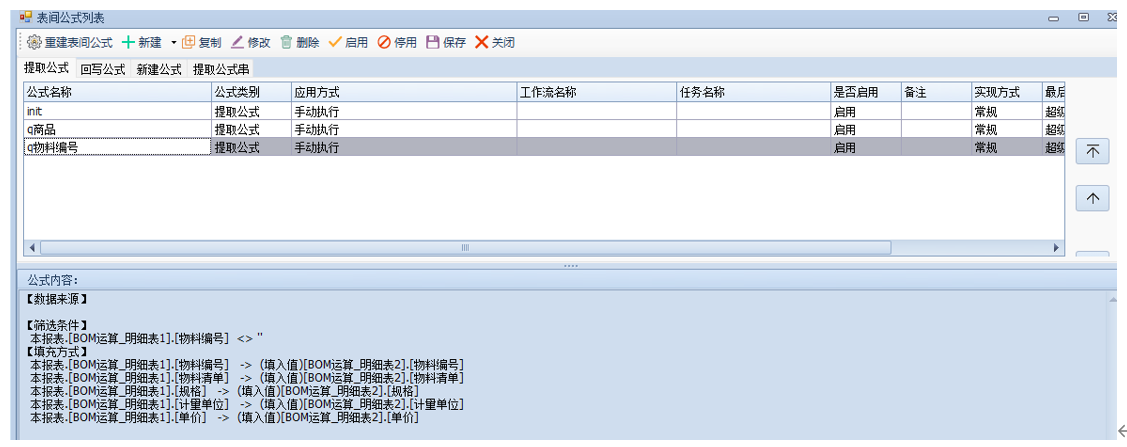Click the 删除 trash can icon

click(x=286, y=42)
